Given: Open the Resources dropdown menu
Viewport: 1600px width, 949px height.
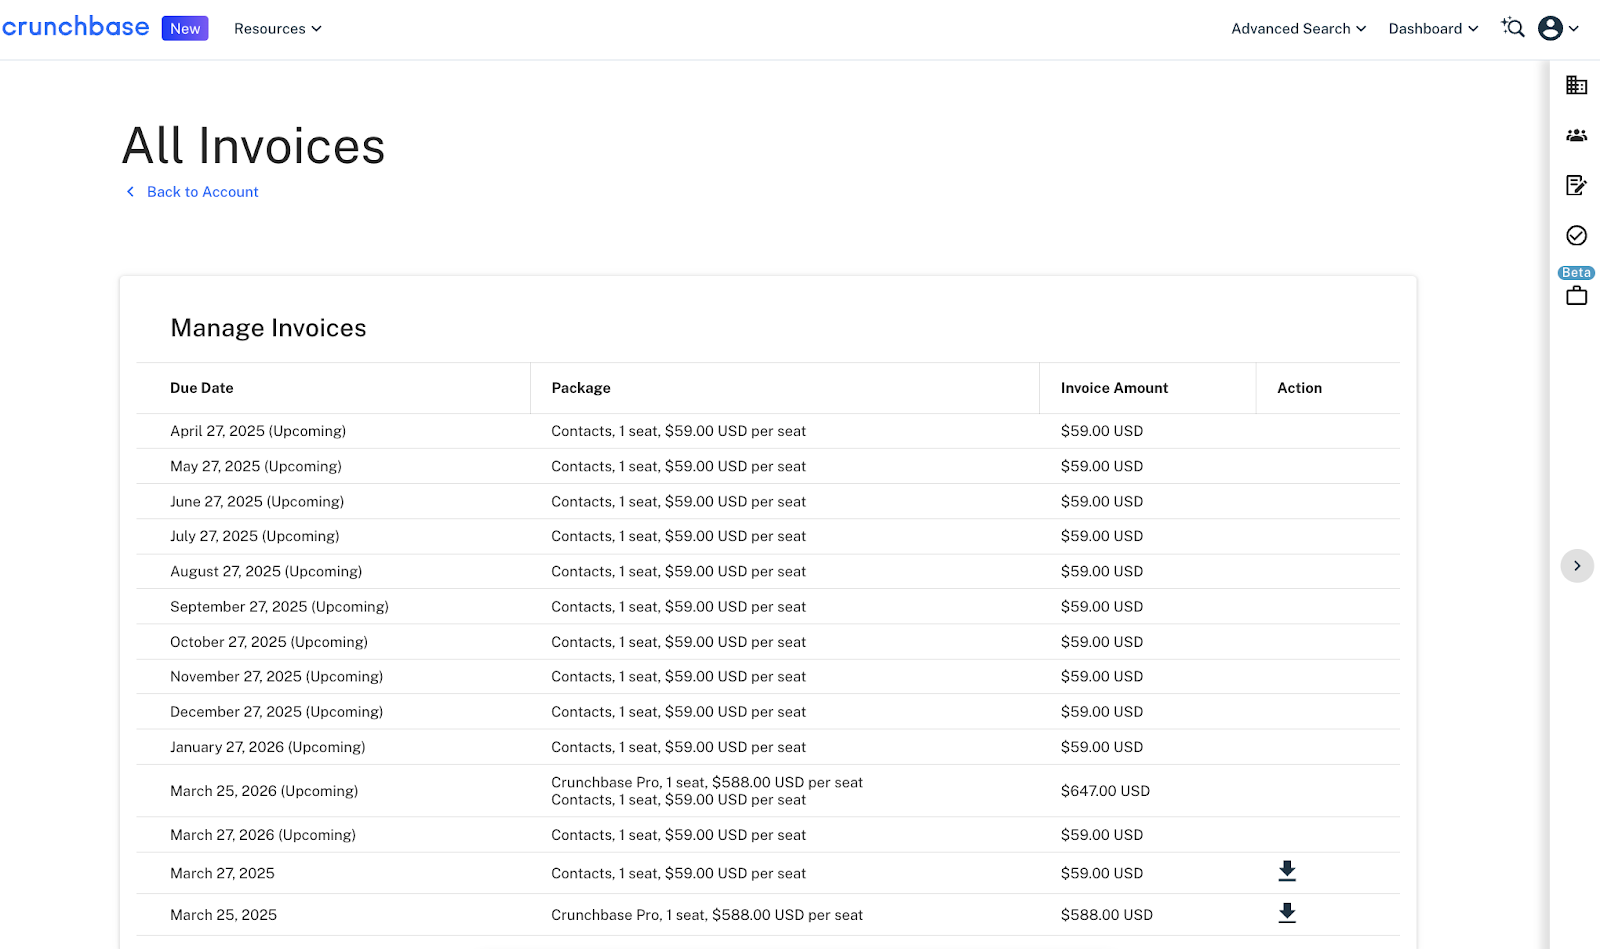Looking at the screenshot, I should 278,28.
